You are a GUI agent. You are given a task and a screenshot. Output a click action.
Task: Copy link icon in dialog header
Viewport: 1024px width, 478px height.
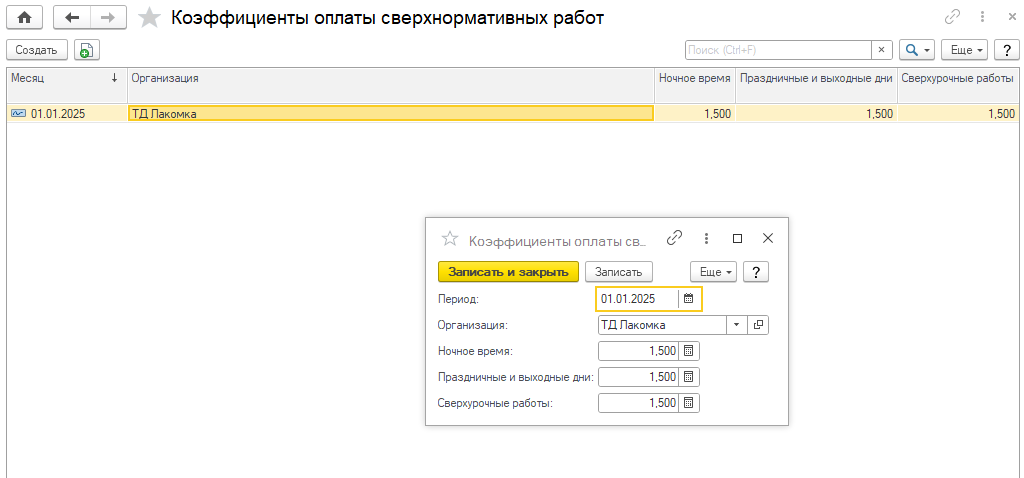[675, 239]
